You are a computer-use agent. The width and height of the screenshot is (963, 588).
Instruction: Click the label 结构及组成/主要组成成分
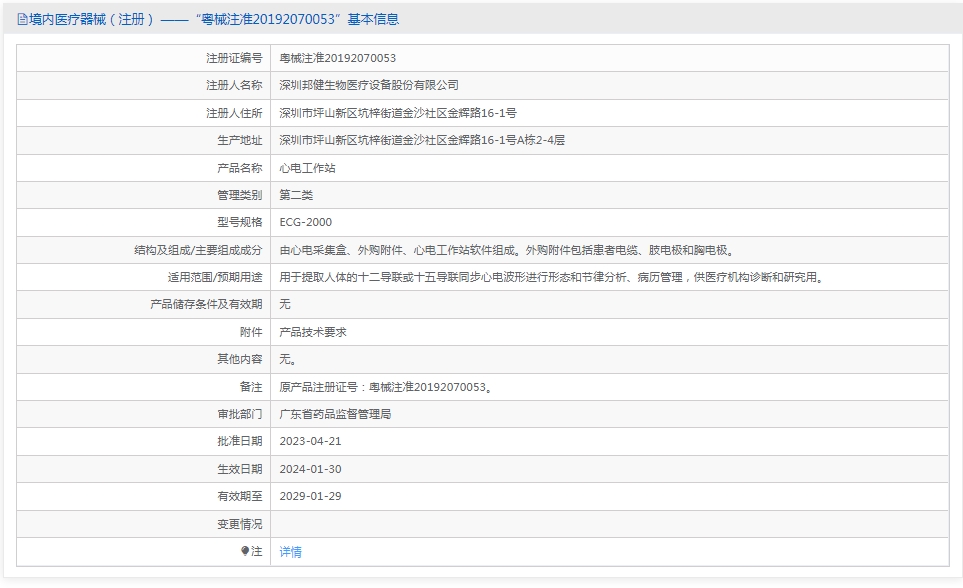(198, 250)
